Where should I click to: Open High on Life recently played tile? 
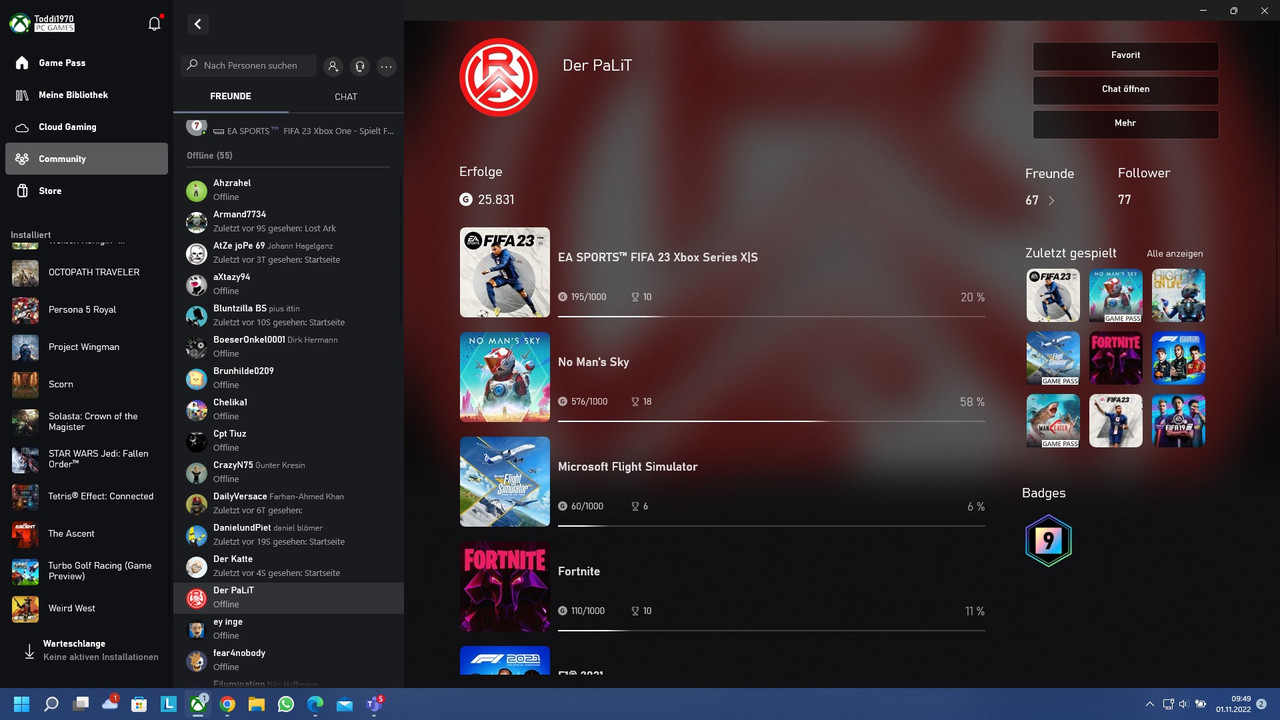click(x=1178, y=295)
